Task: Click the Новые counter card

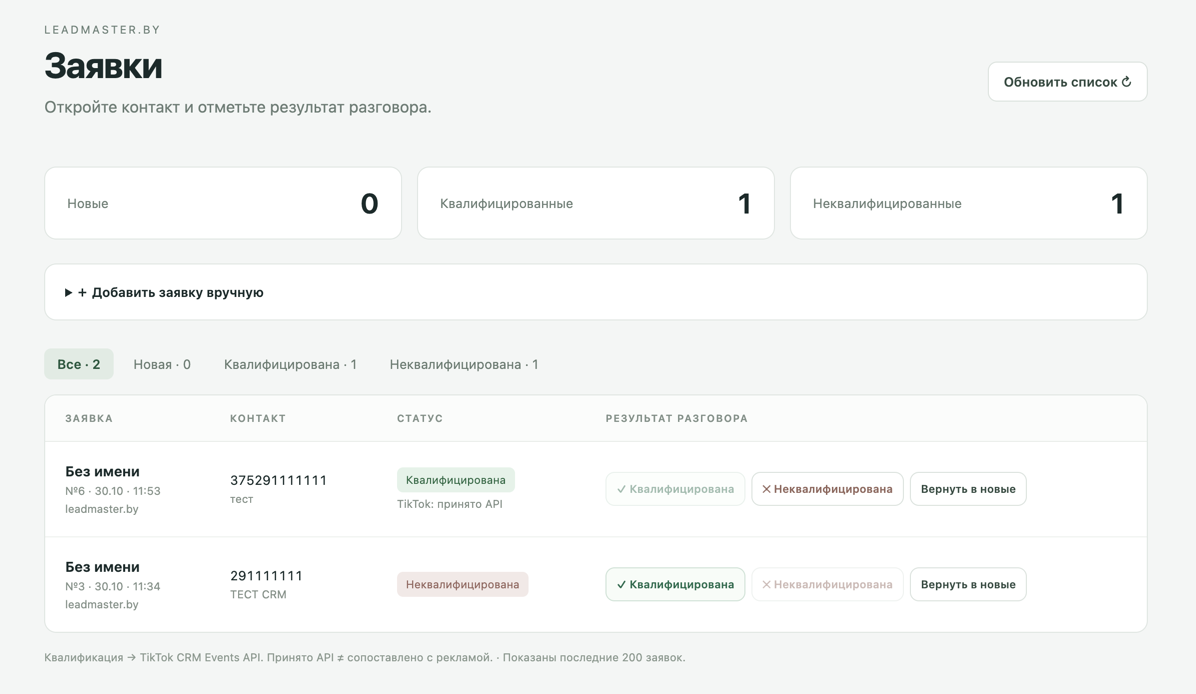Action: tap(223, 203)
